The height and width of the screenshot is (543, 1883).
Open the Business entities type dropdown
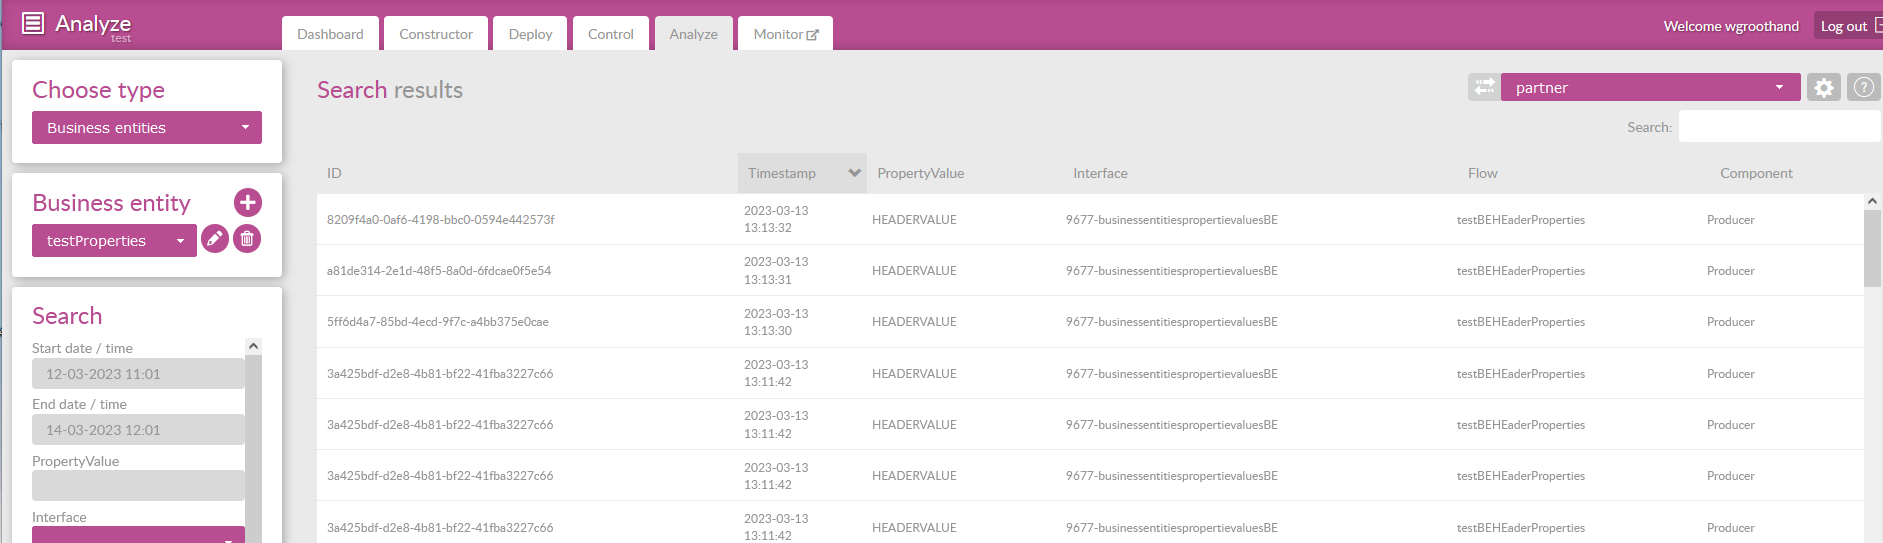(147, 128)
